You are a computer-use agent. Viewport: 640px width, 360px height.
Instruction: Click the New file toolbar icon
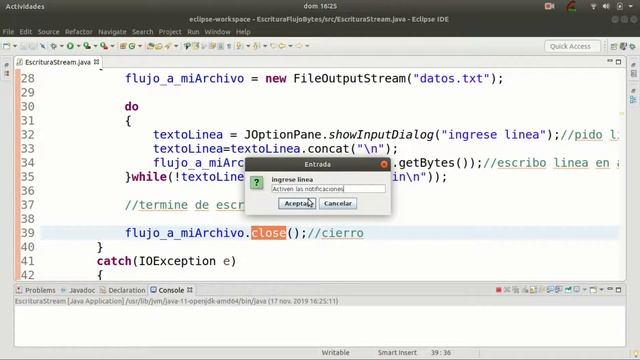[6, 46]
